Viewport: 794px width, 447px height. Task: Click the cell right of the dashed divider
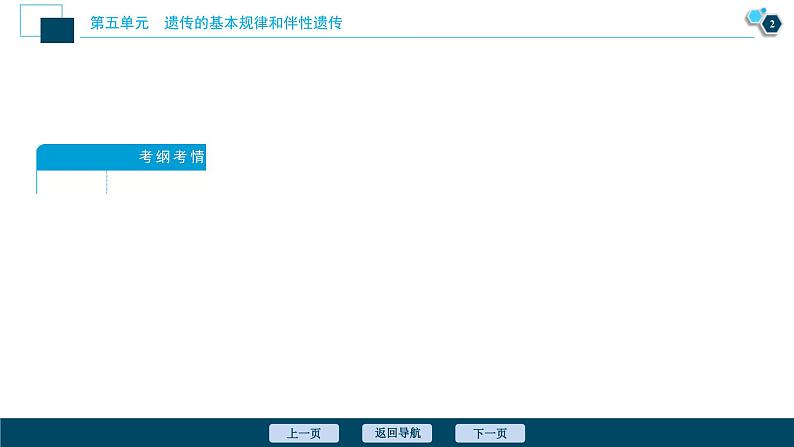pos(155,182)
